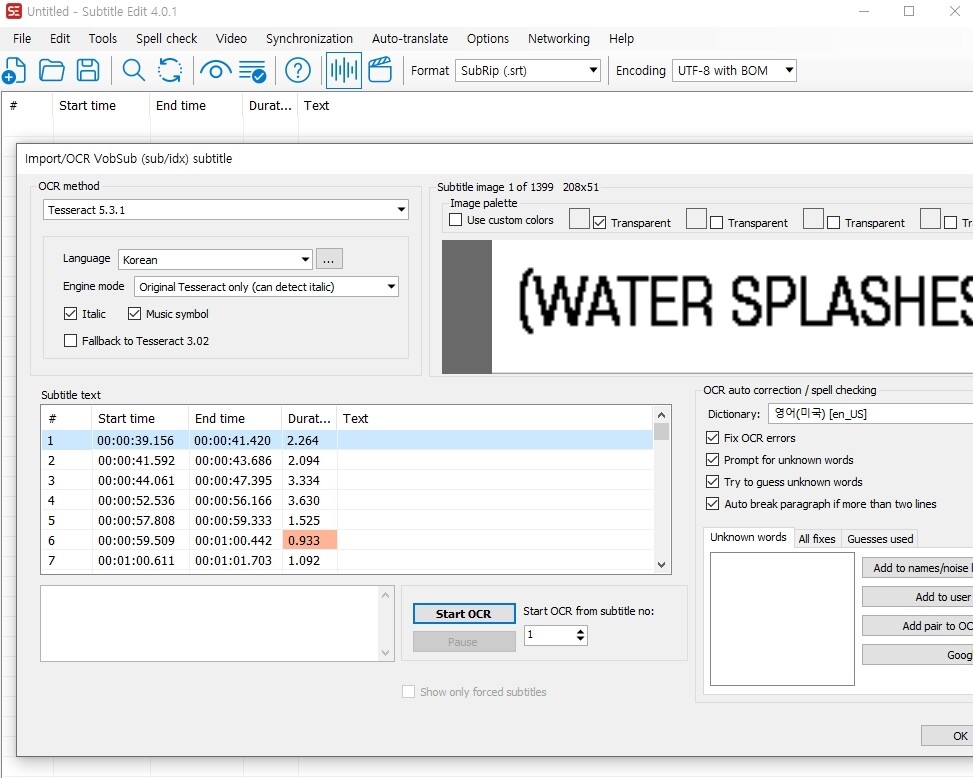
Task: Click the Replace arrows icon
Action: (170, 71)
